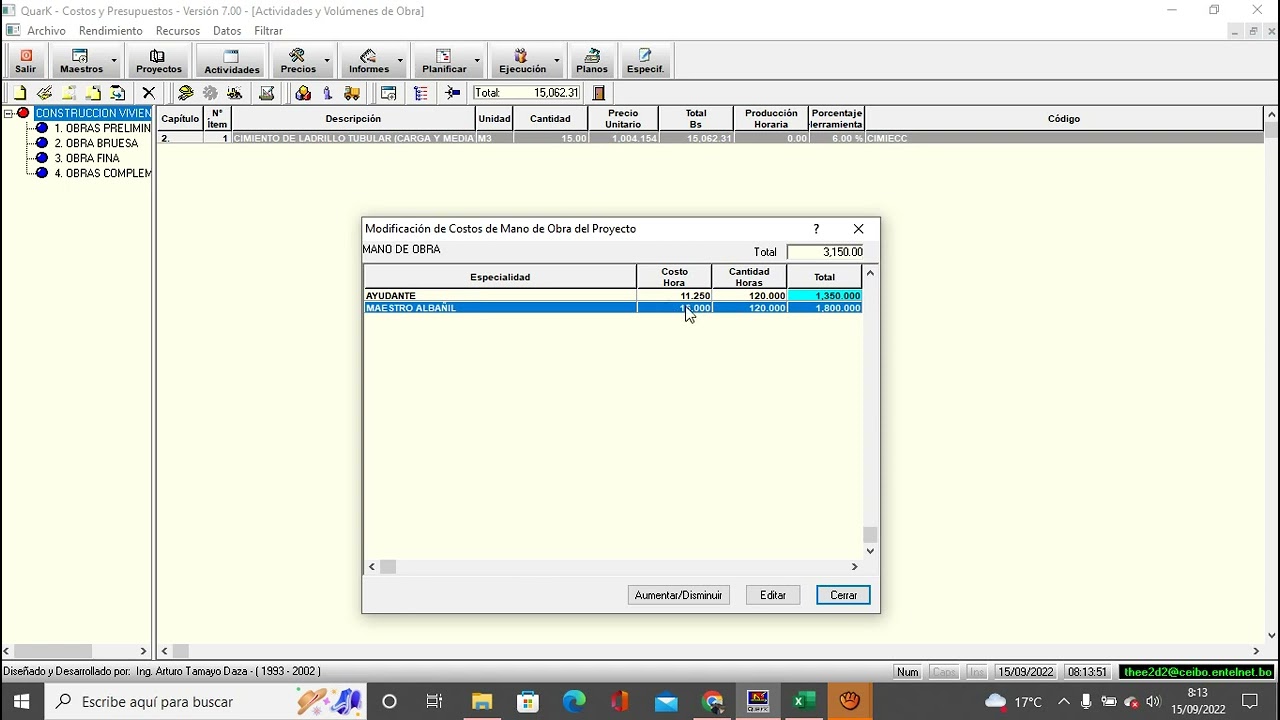Click the Total field showing 3,150.00
This screenshot has width=1280, height=720.
826,252
